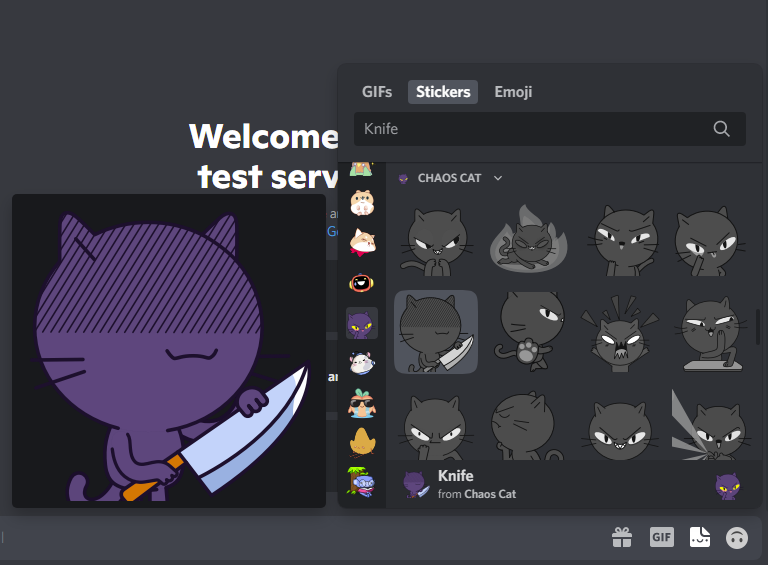Open the Emoji tab
This screenshot has height=565, width=768.
[513, 92]
